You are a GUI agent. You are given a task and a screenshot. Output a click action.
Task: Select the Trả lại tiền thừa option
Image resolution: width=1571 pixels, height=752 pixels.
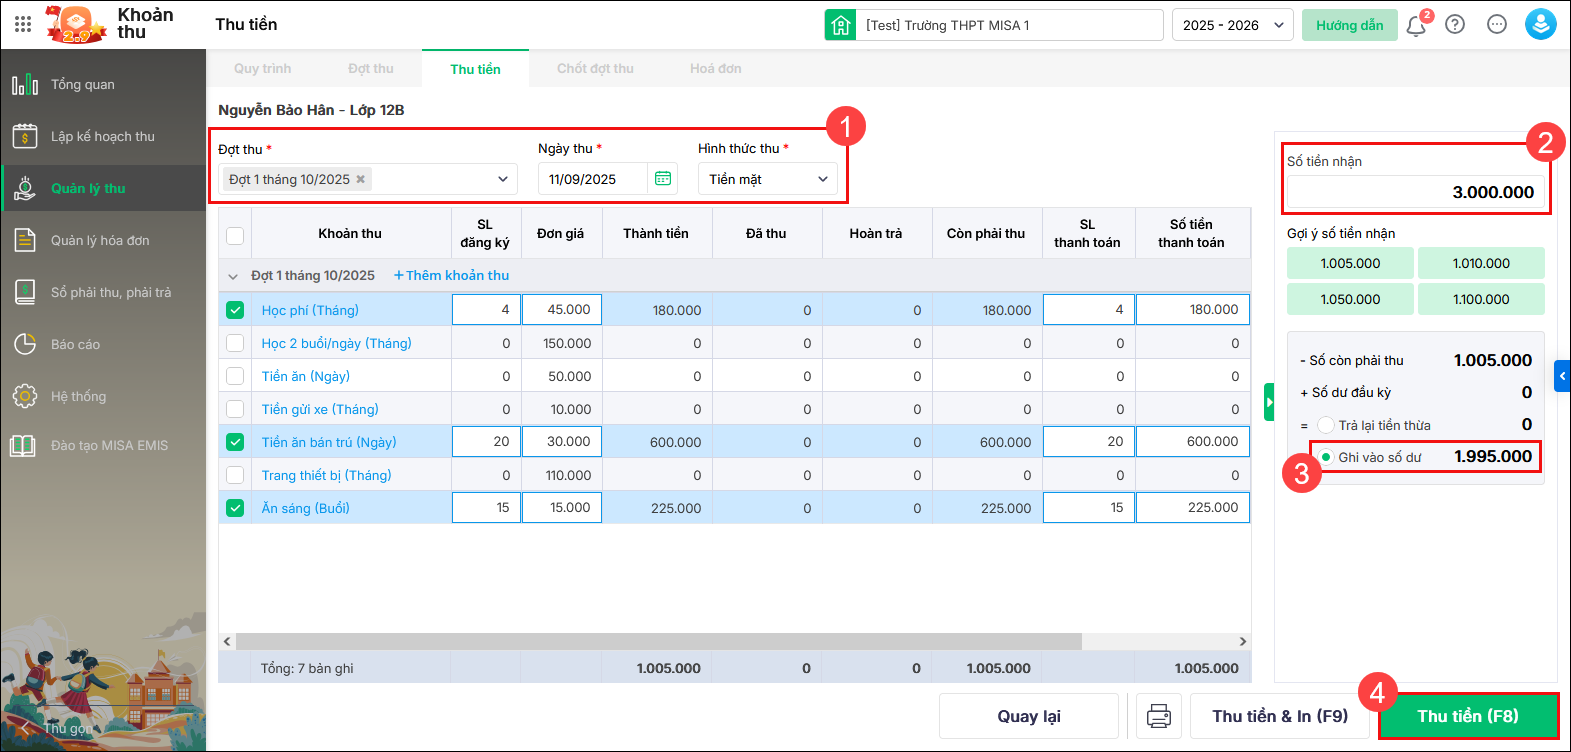click(1326, 425)
